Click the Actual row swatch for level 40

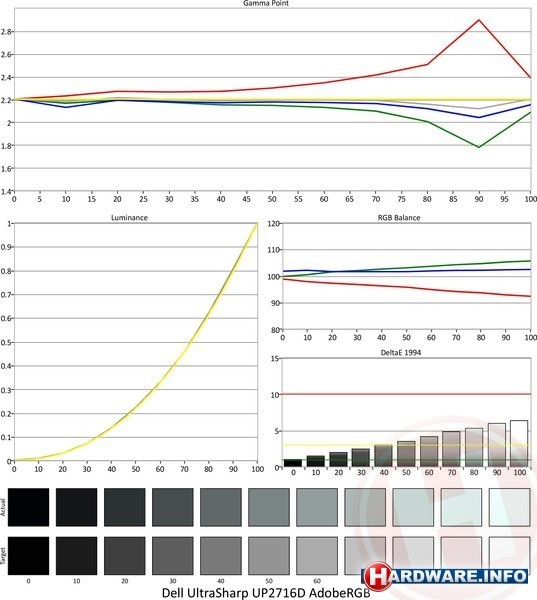click(x=221, y=507)
